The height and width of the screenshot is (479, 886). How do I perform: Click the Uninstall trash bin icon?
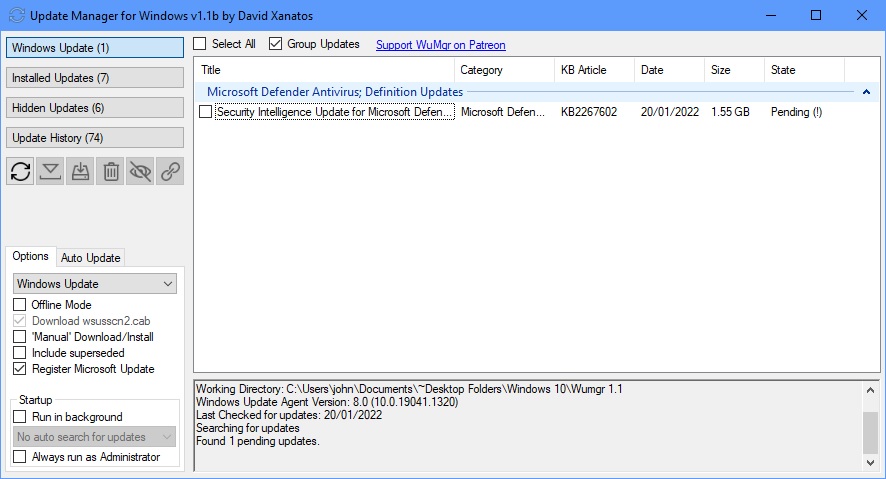click(111, 171)
